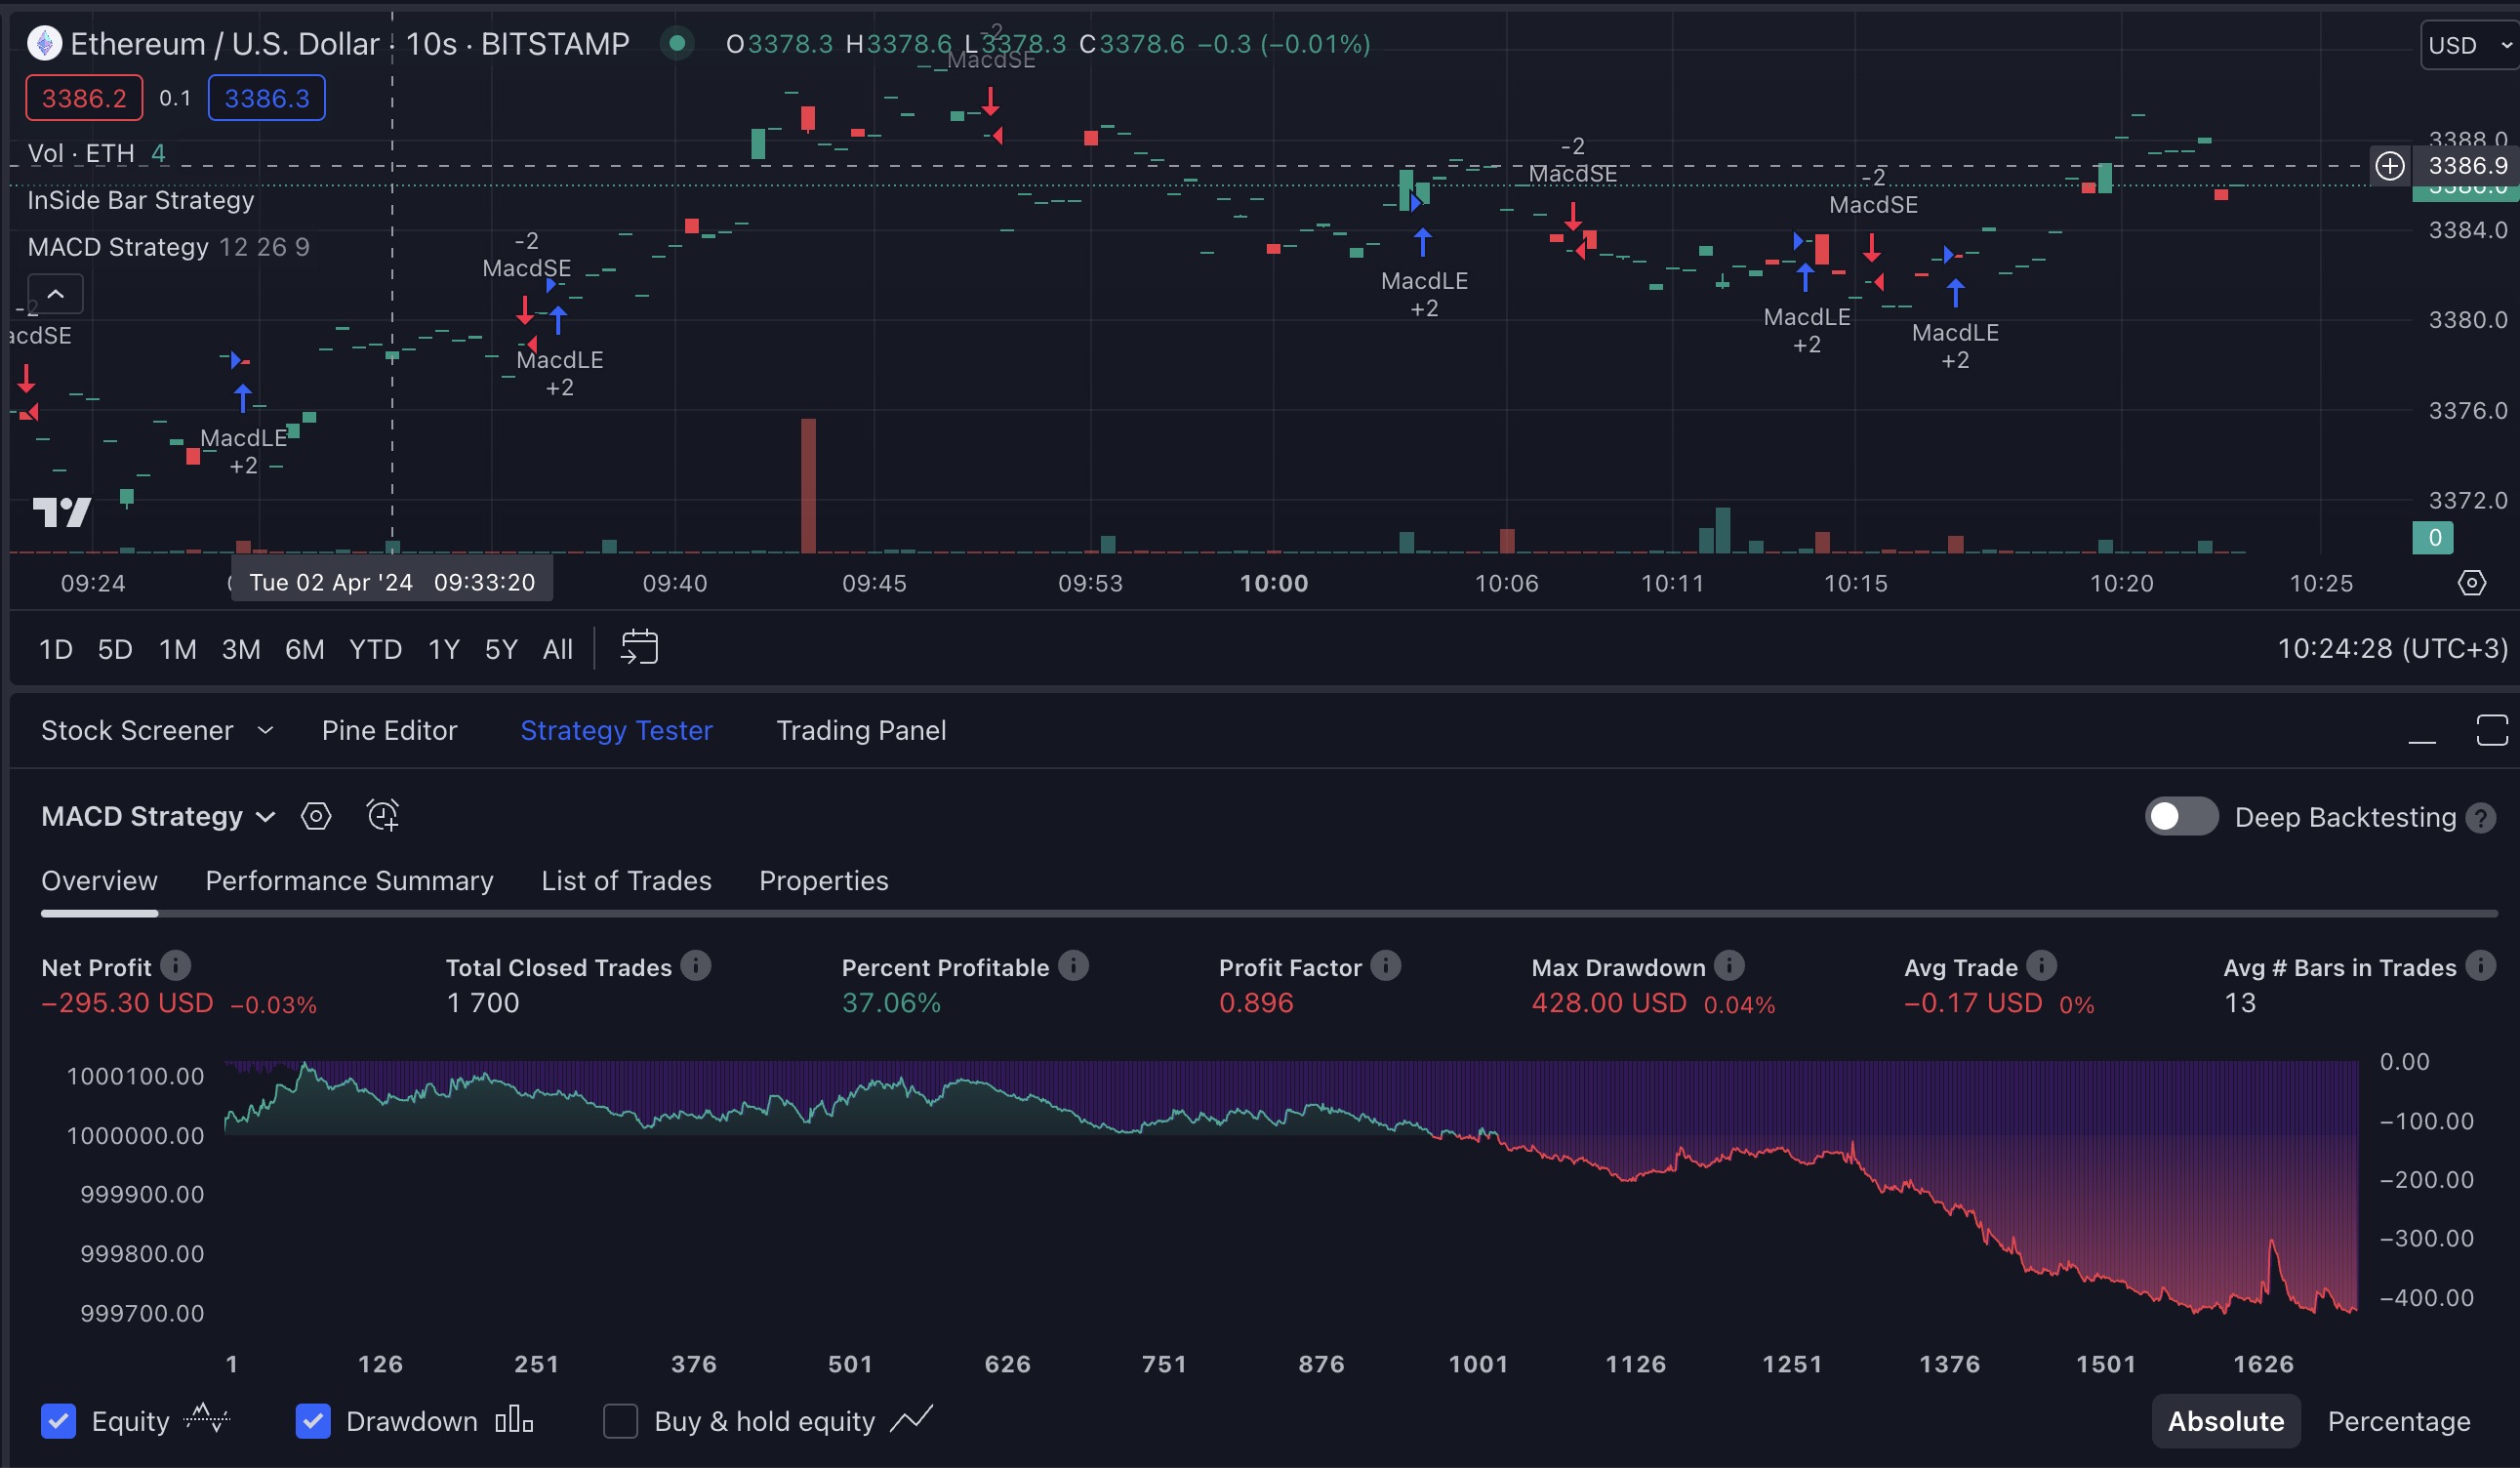Click the −295.30 USD net profit value
The height and width of the screenshot is (1468, 2520).
[127, 1003]
